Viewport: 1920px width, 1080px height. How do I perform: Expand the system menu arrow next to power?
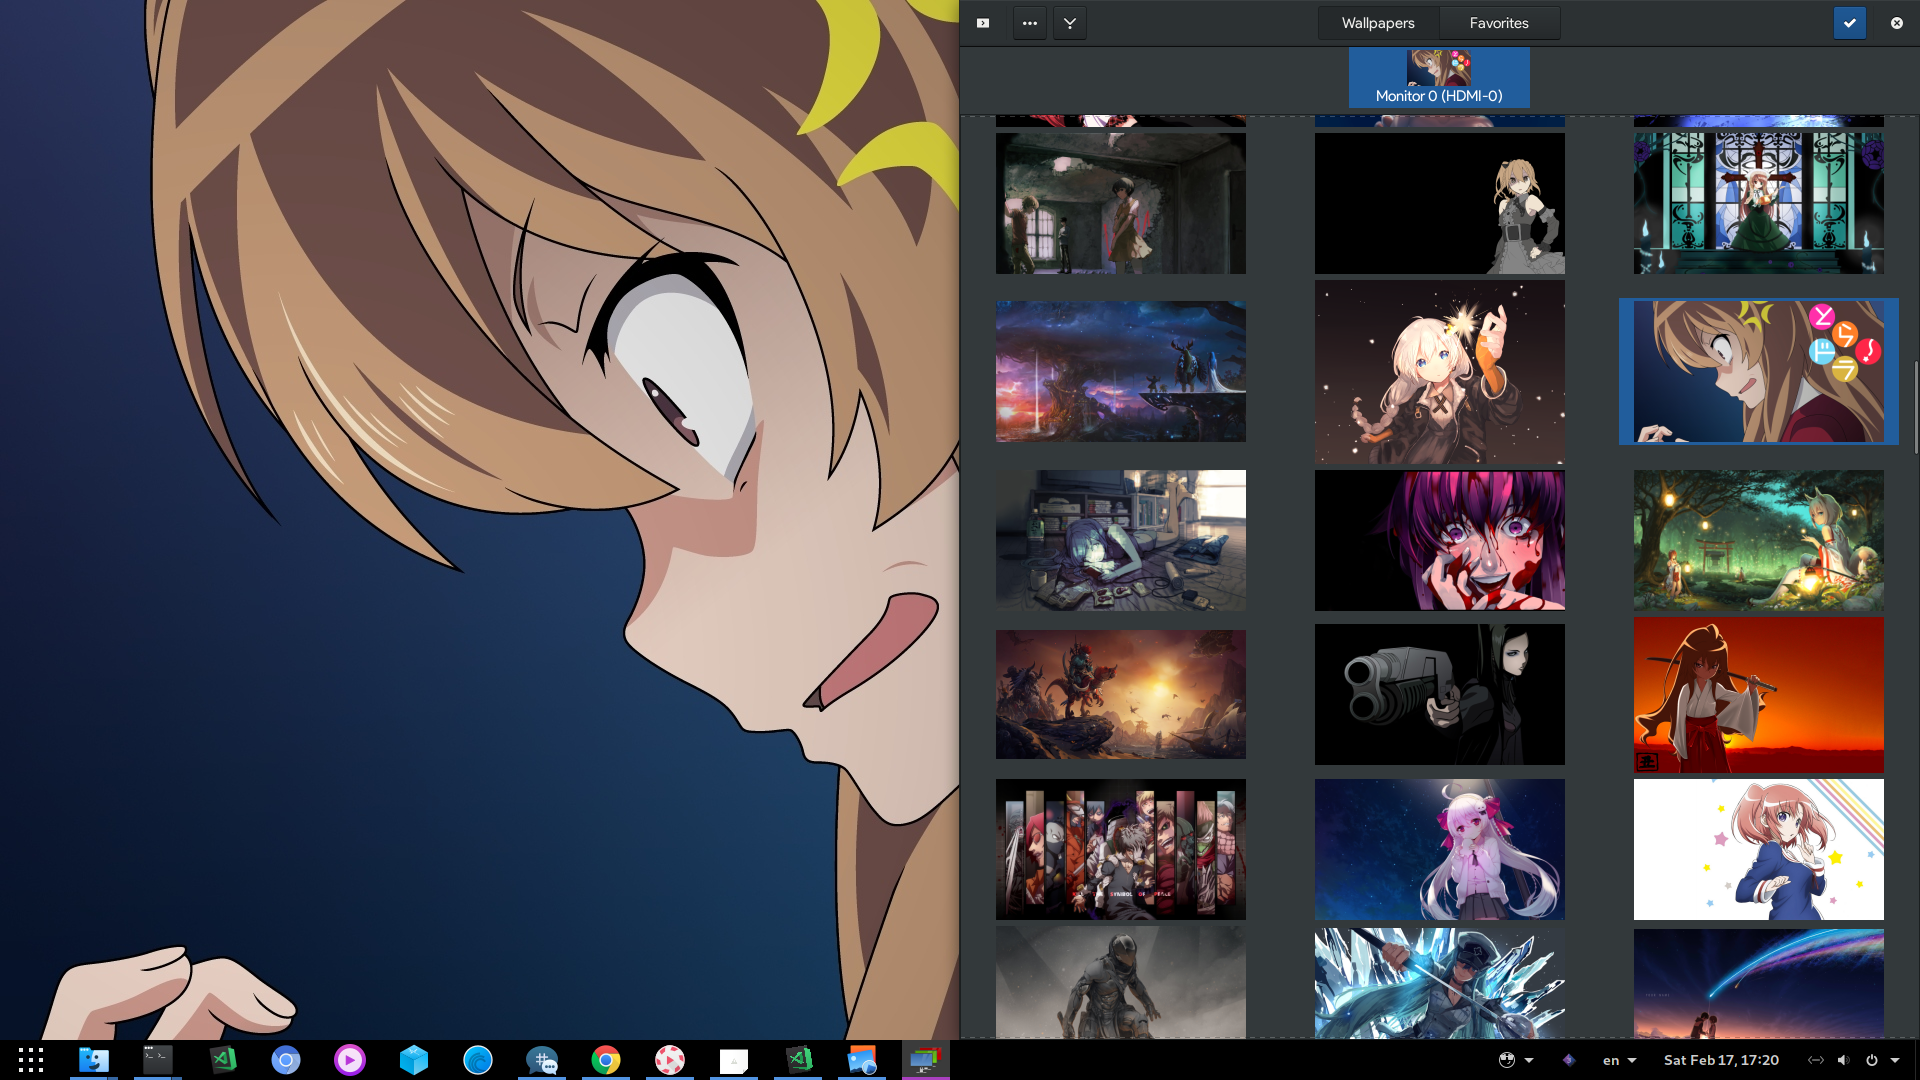[x=1895, y=1060]
